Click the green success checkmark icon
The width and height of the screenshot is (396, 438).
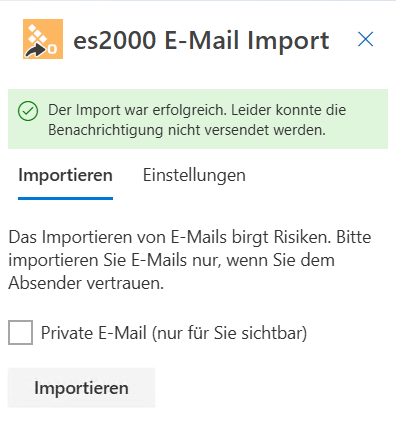(x=28, y=111)
